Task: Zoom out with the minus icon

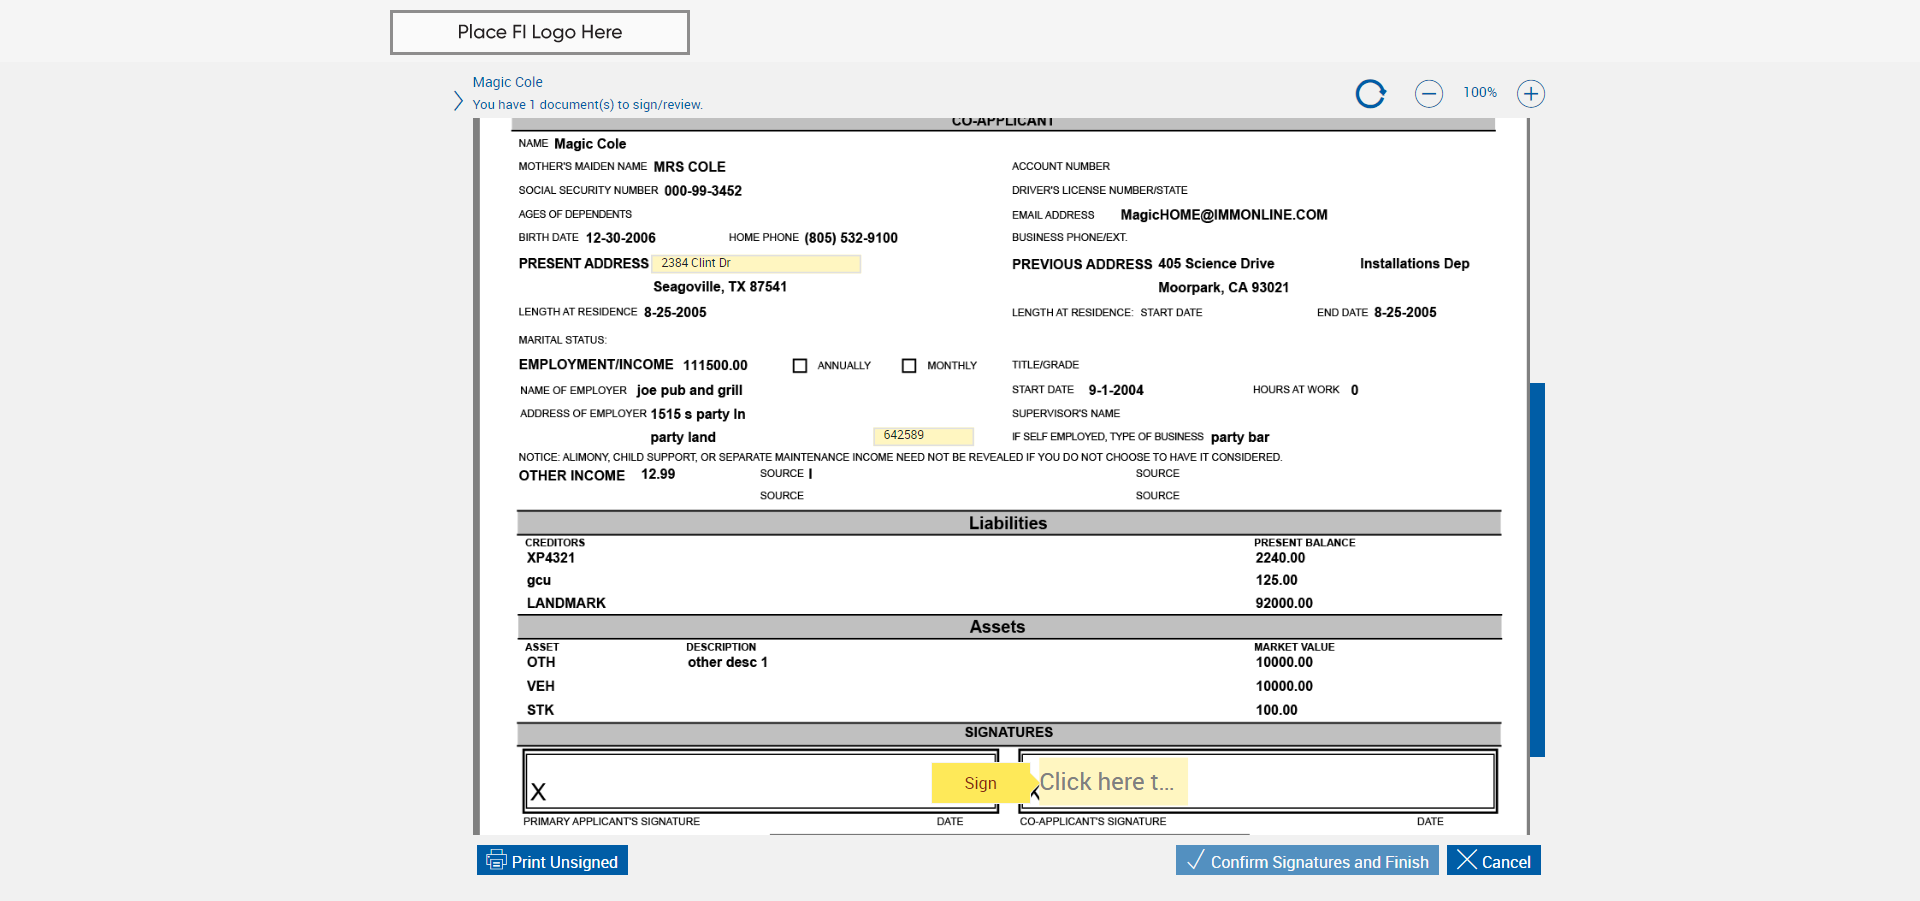Action: click(x=1428, y=94)
